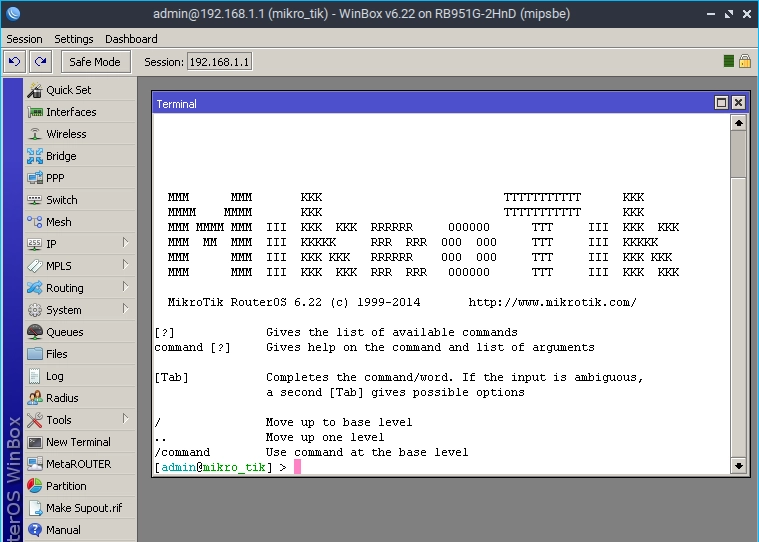The height and width of the screenshot is (542, 759).
Task: Click the Terminal scrollbar up arrow
Action: click(739, 123)
